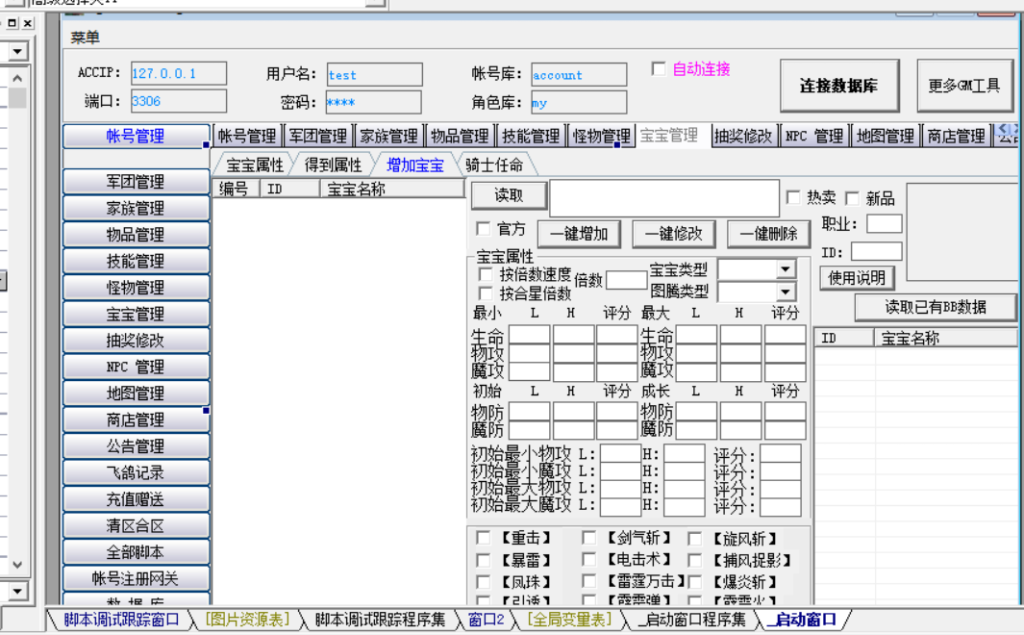Click the 军团管理 sidebar button

pos(136,181)
